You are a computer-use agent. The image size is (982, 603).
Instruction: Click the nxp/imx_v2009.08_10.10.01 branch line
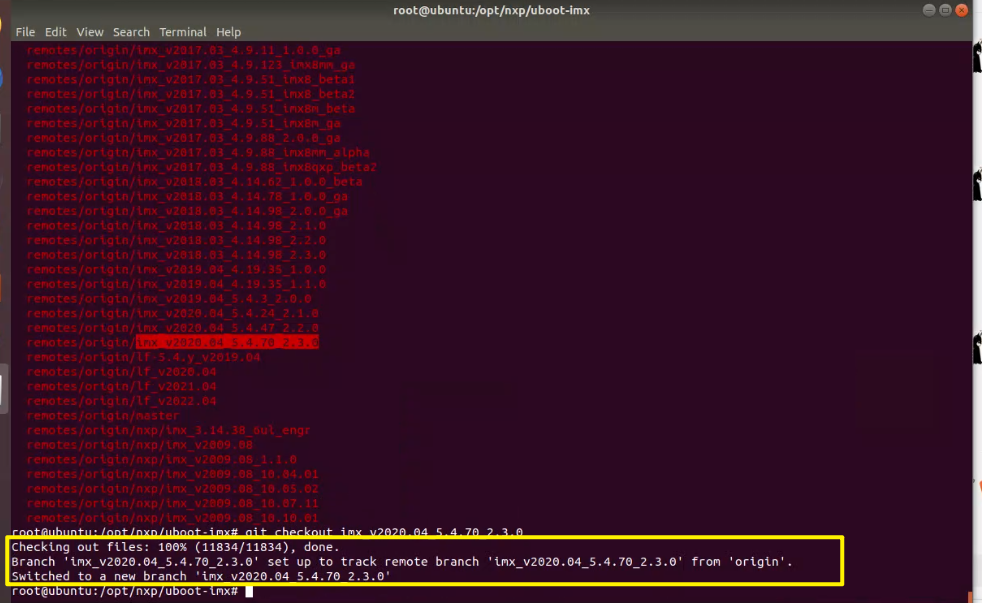click(x=172, y=518)
